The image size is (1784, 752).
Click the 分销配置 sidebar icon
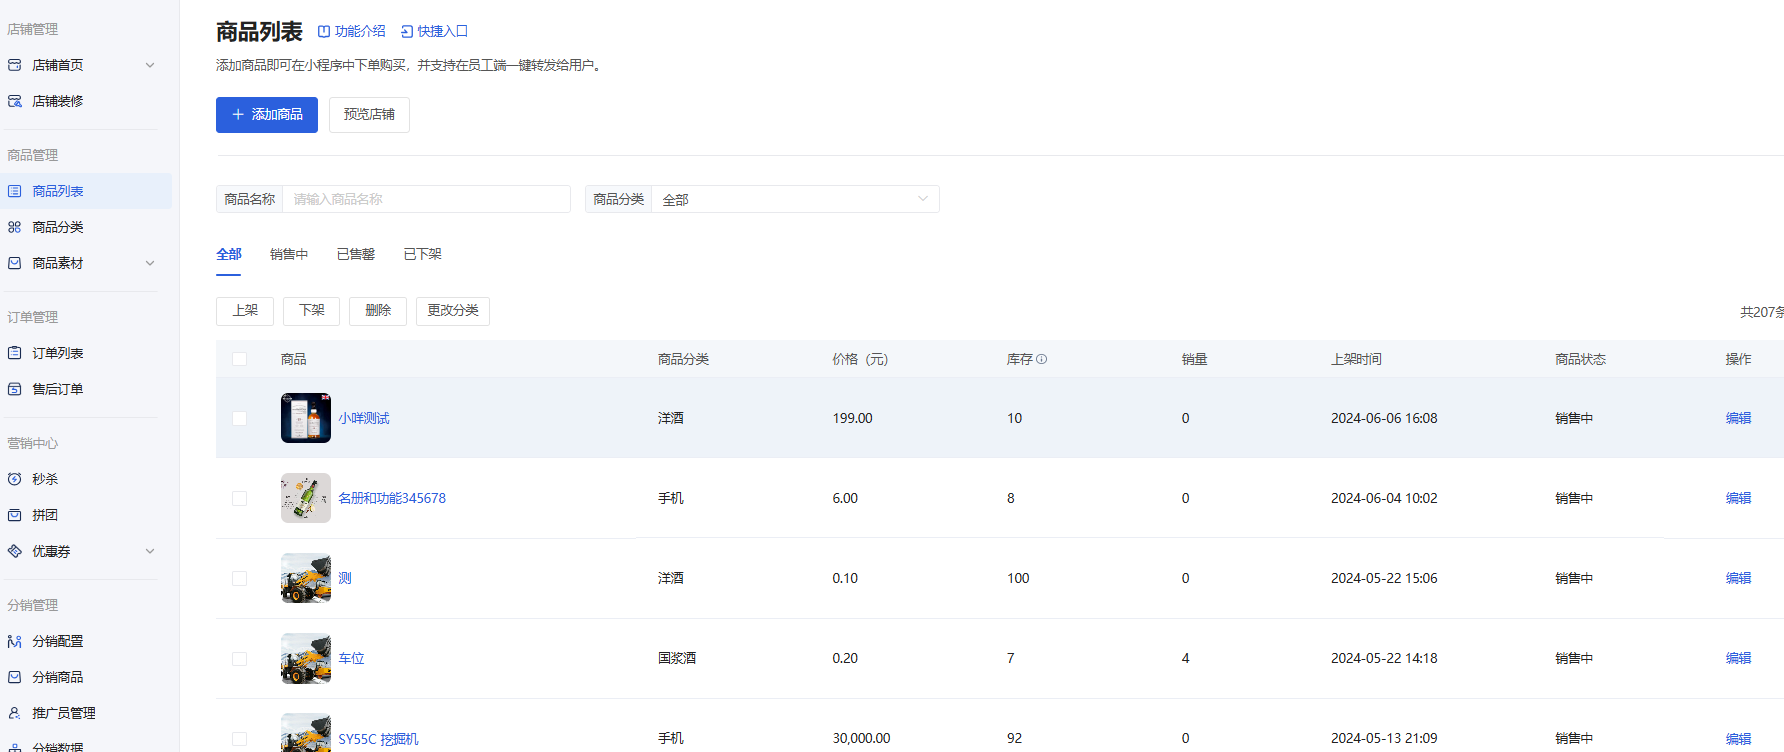(15, 641)
